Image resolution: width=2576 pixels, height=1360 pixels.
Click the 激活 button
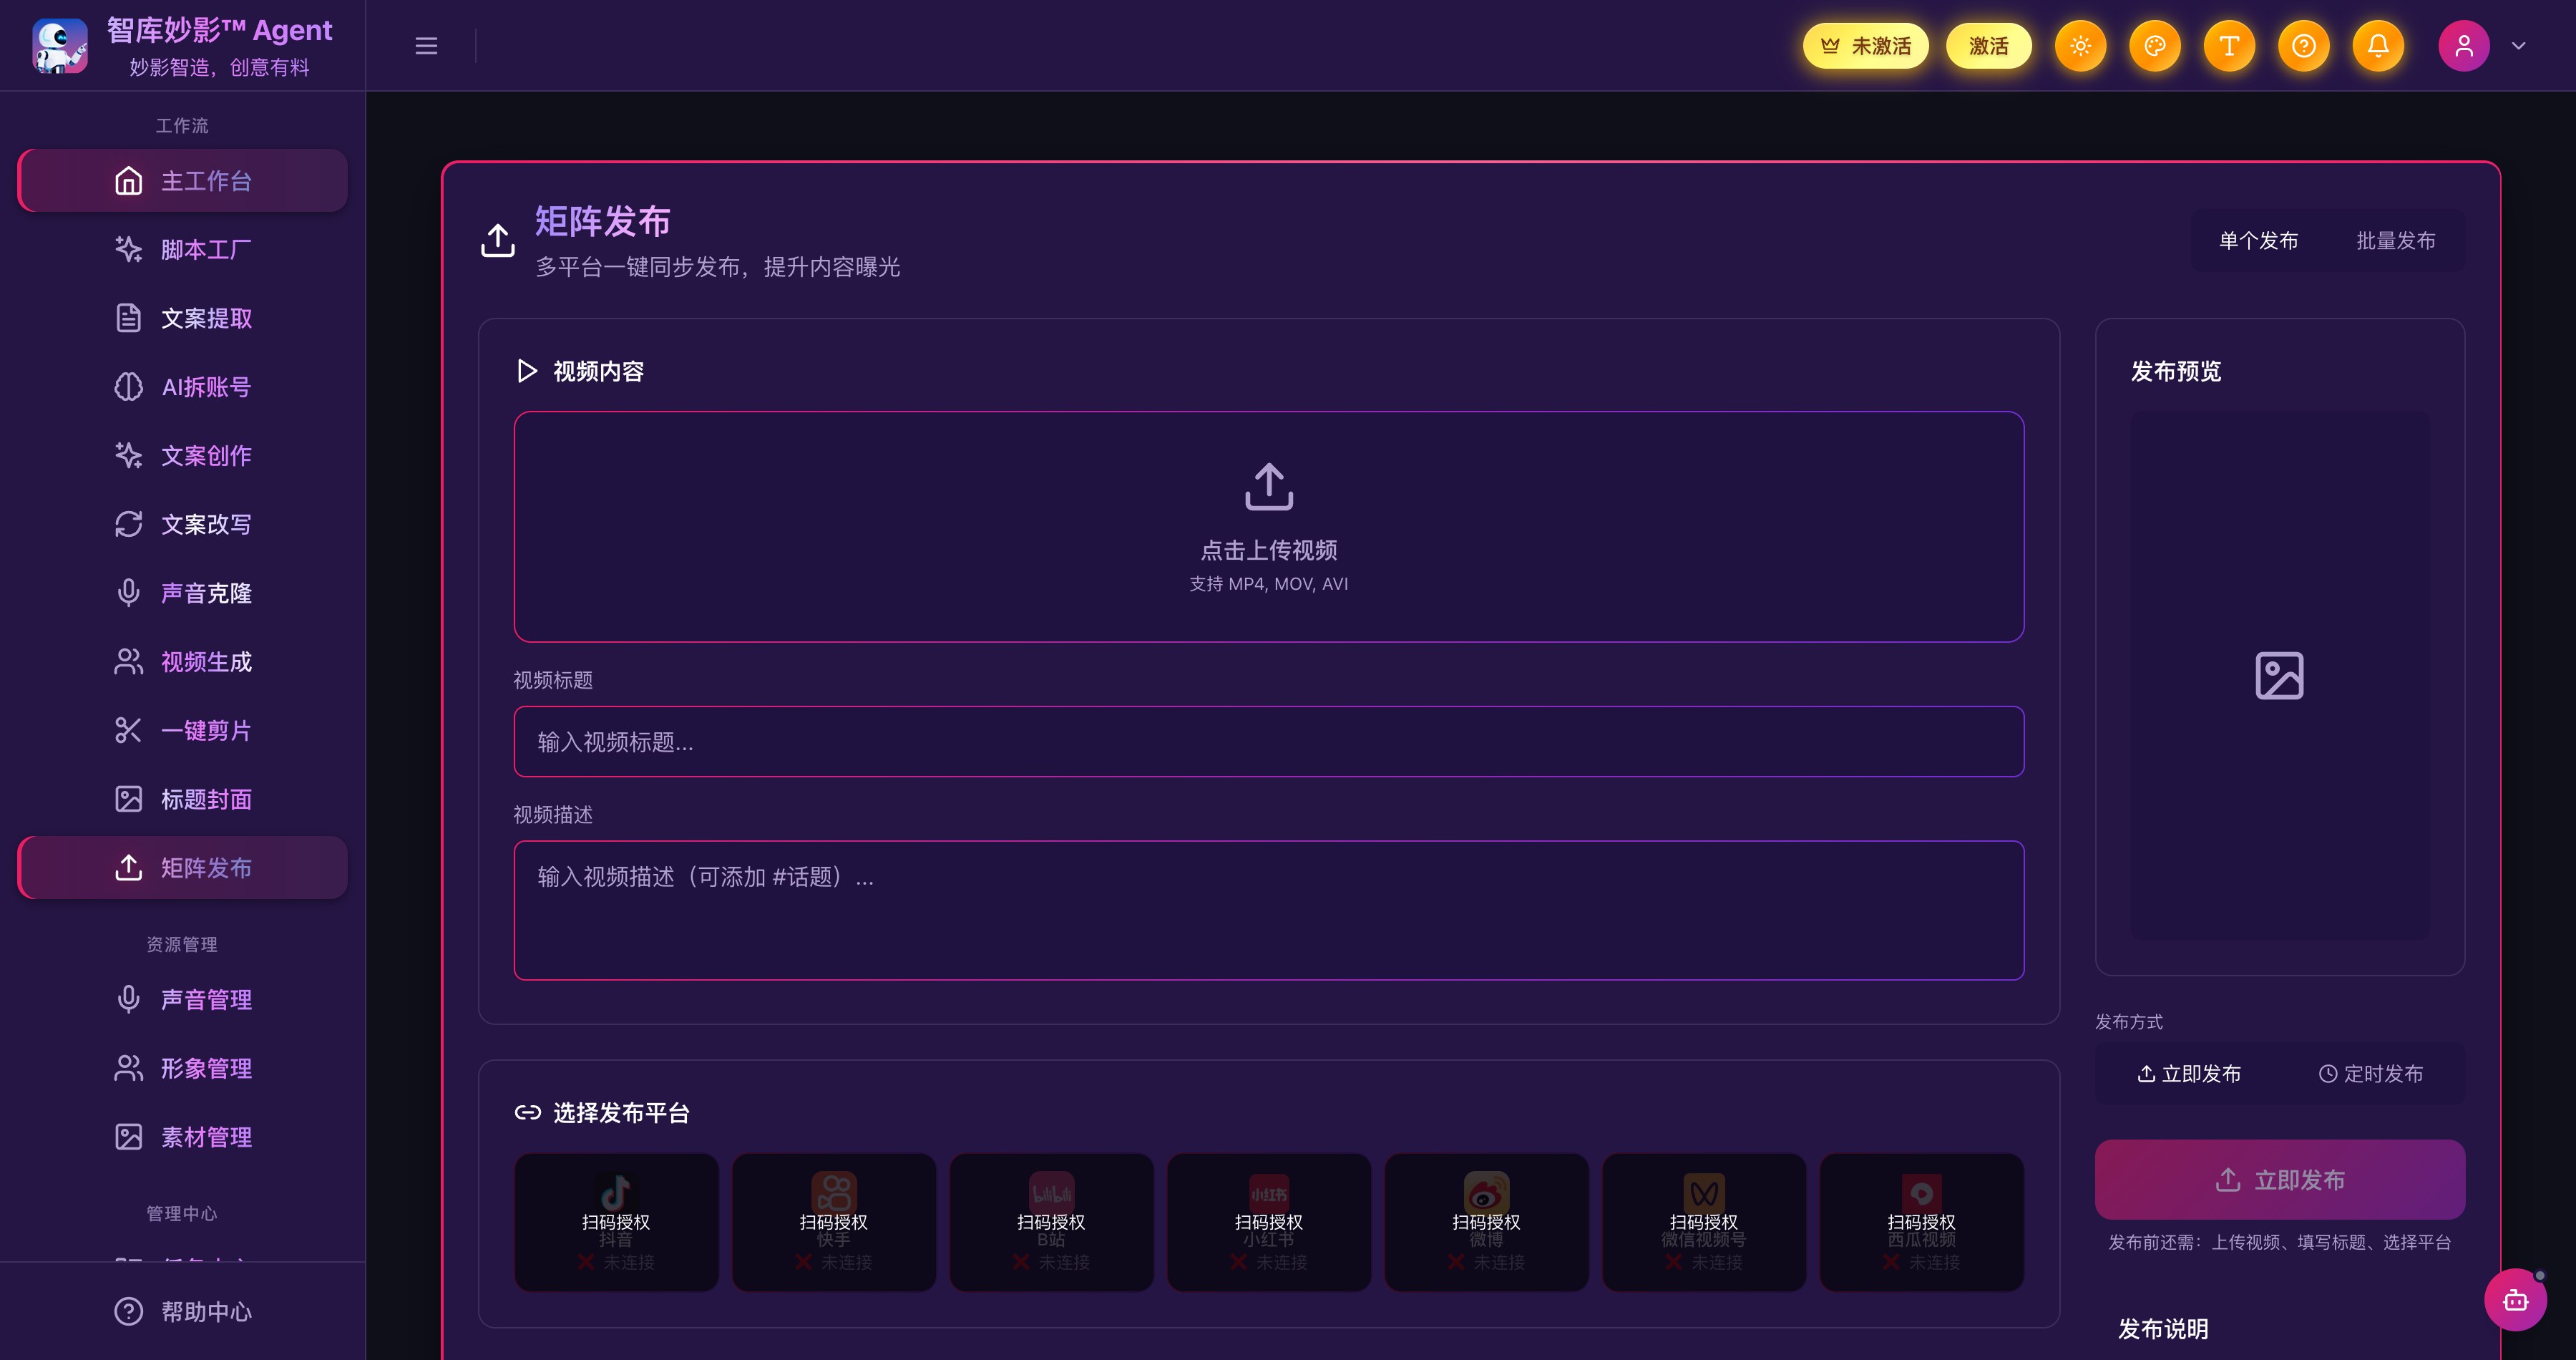coord(1988,46)
